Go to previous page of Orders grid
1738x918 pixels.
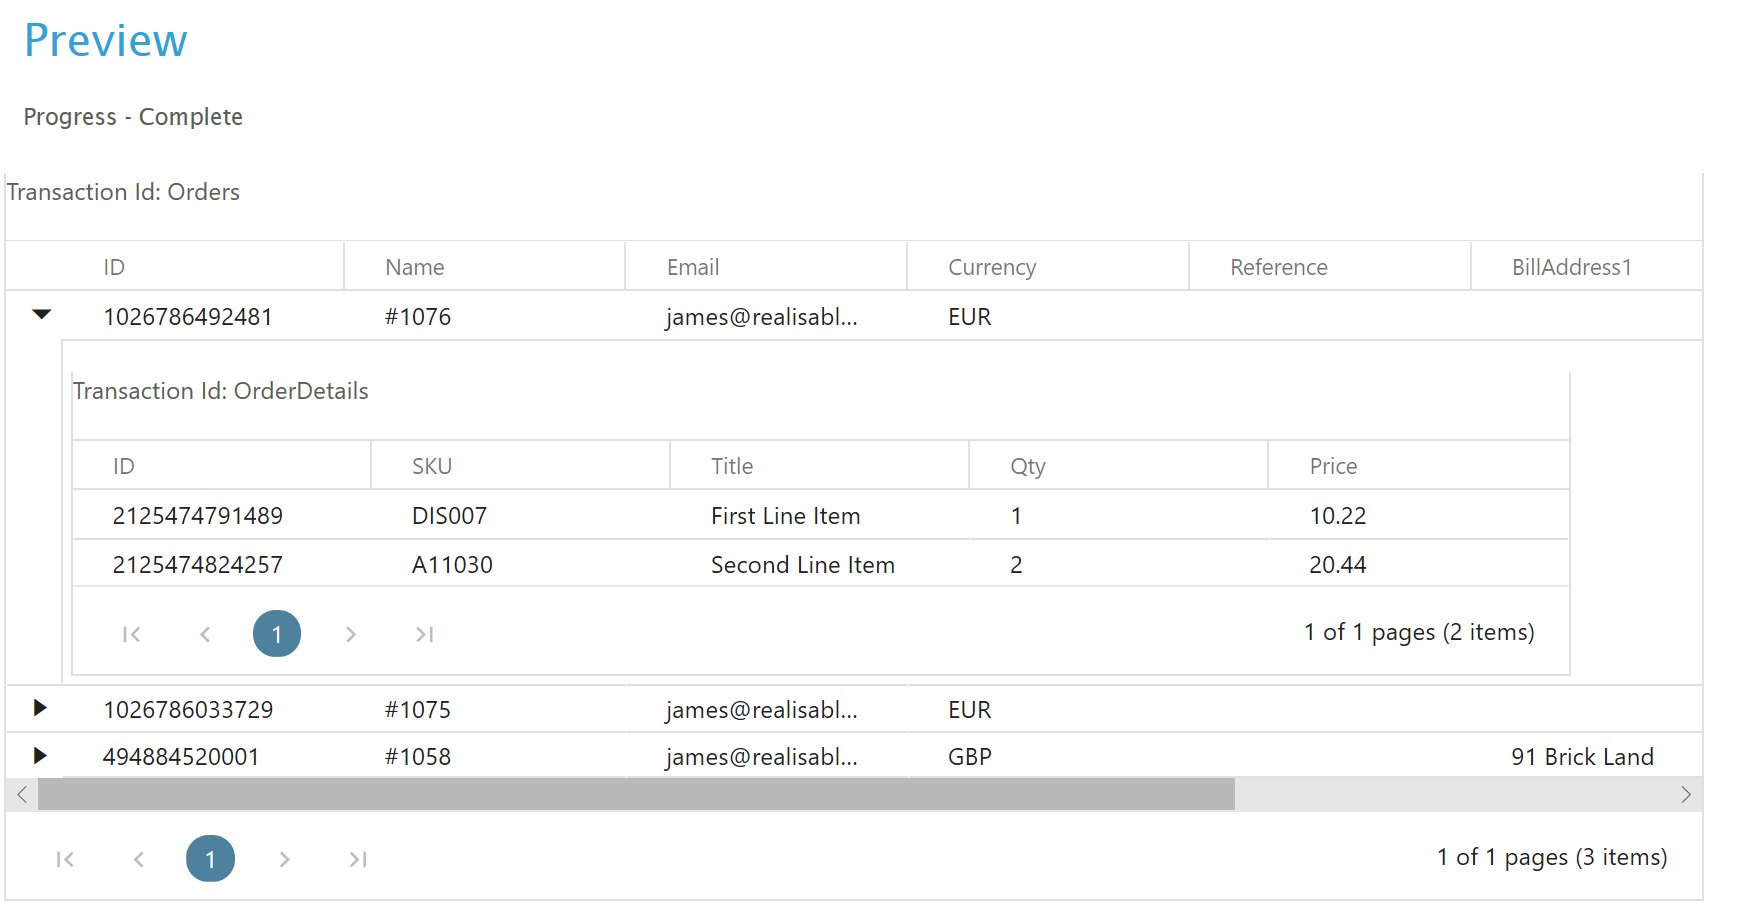coord(139,859)
